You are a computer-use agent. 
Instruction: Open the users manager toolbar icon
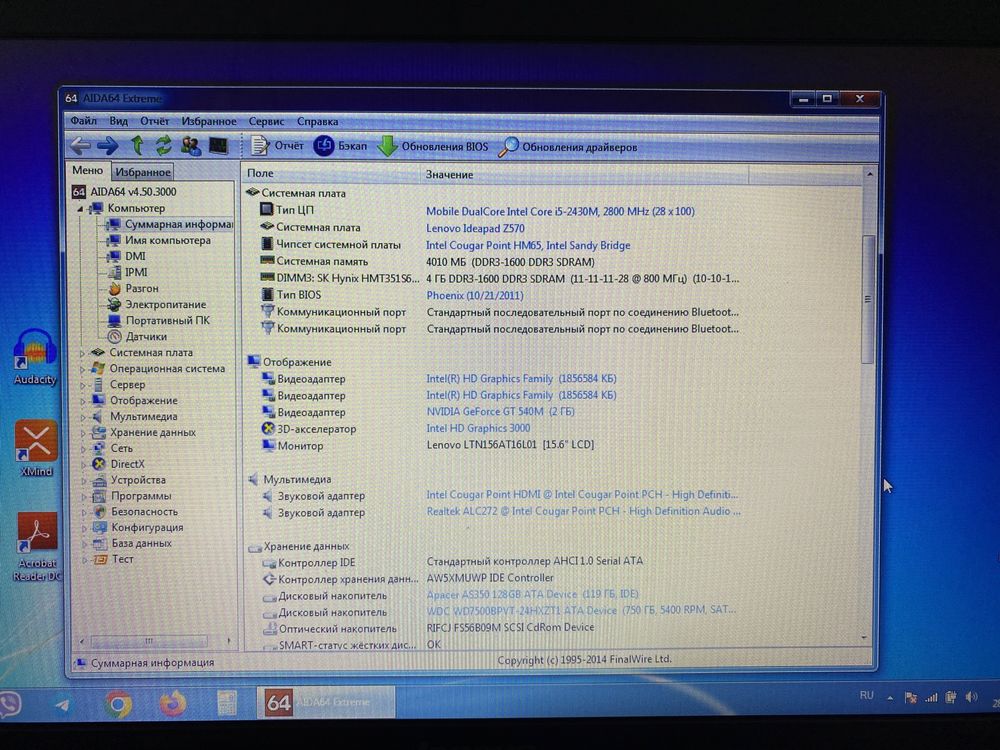pyautogui.click(x=191, y=146)
